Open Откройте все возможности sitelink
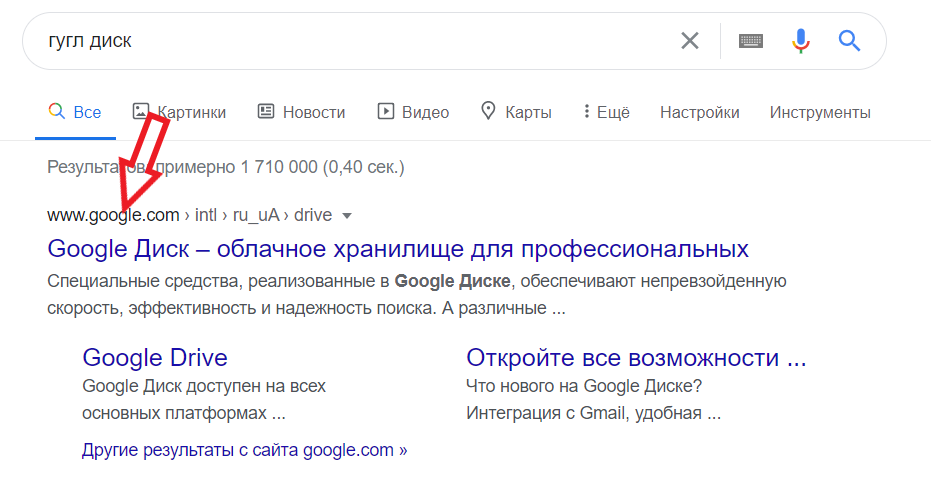This screenshot has width=931, height=490. [636, 357]
